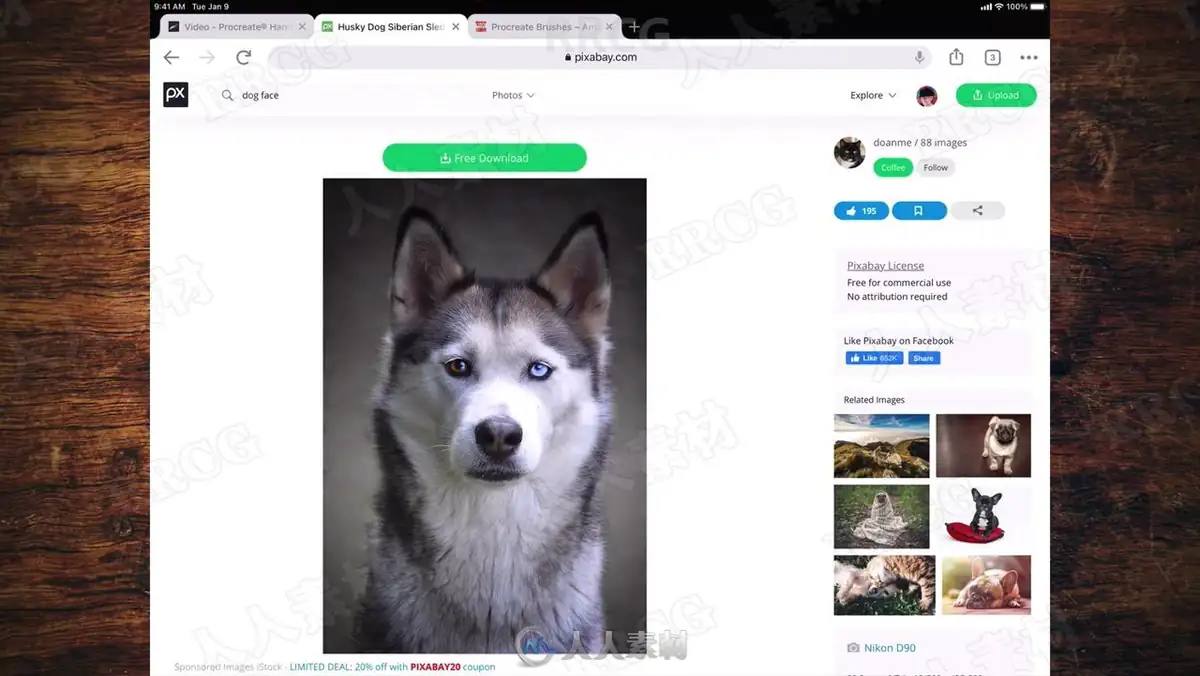The width and height of the screenshot is (1200, 676).
Task: Like the photo with thumbs-up 195
Action: coord(861,211)
